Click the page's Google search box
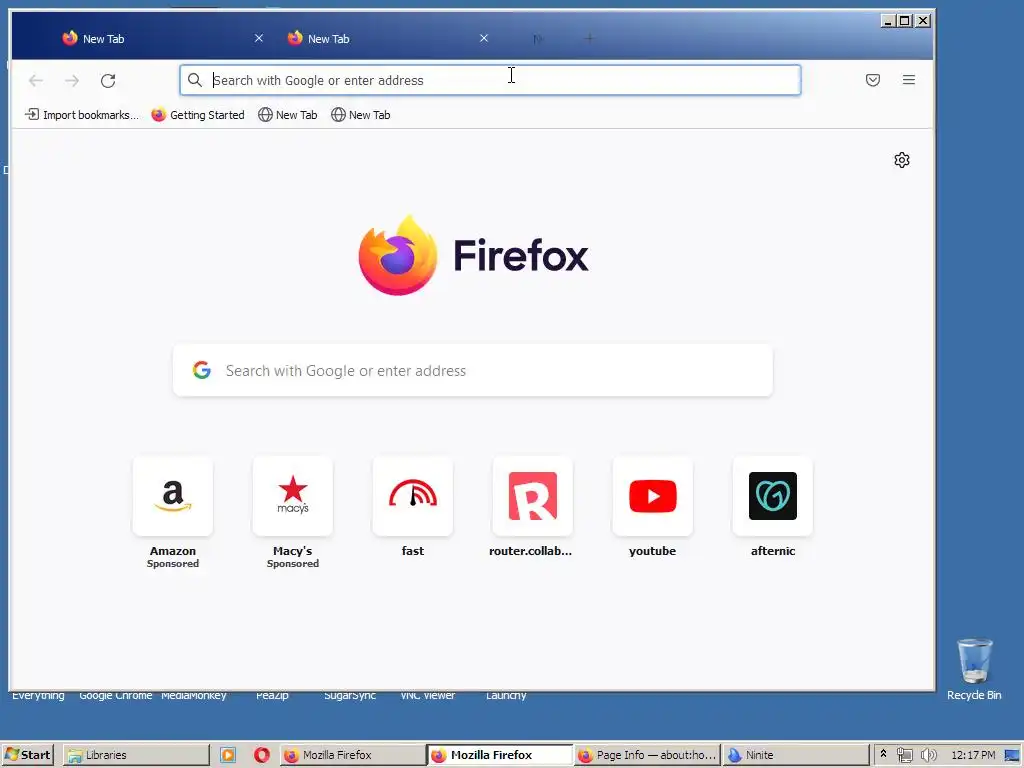Screen dimensions: 1024x768 coord(473,370)
